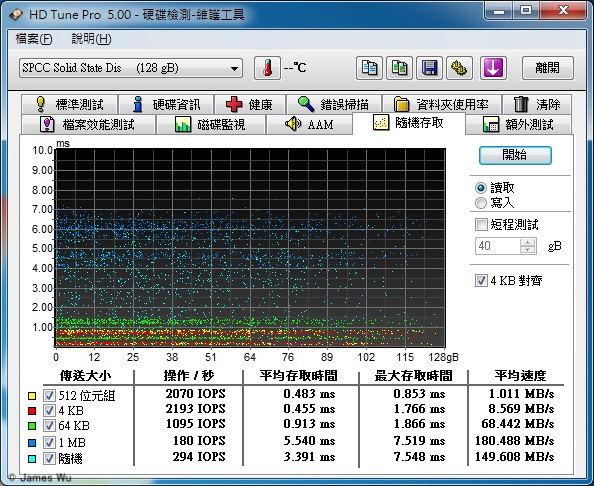
Task: Open the 健康 tab with red cross
Action: 249,104
